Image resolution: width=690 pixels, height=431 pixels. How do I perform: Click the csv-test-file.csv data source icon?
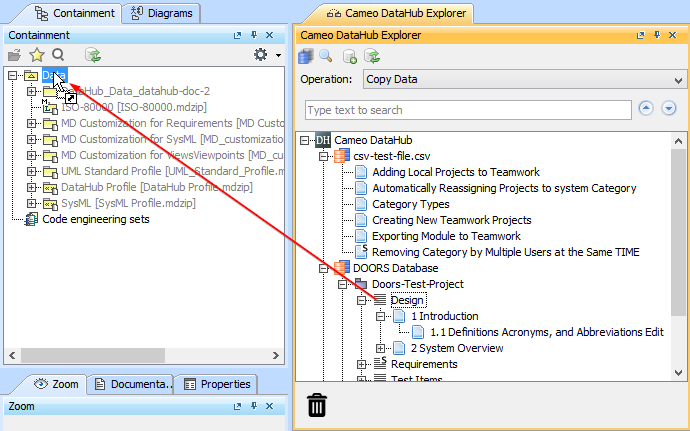[x=342, y=156]
